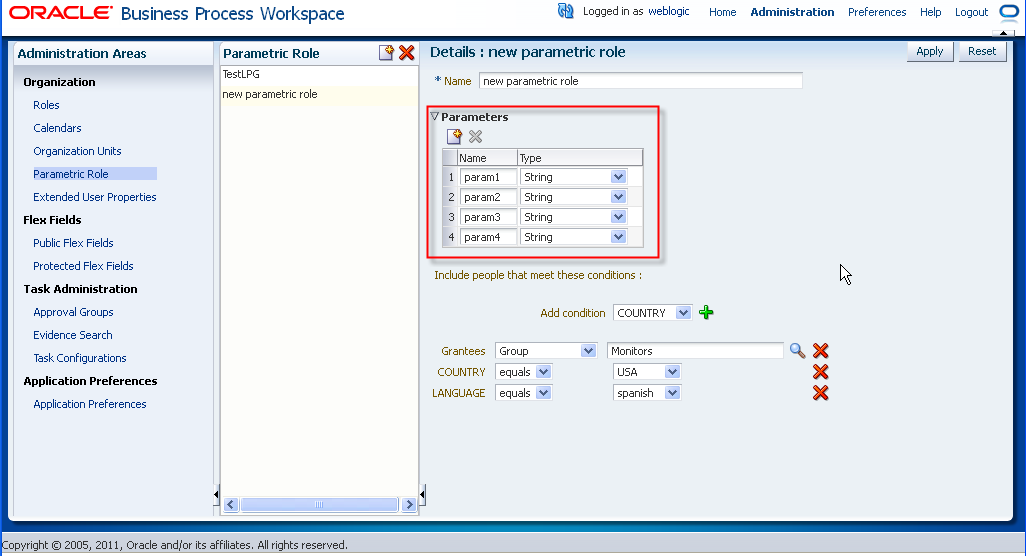1026x556 pixels.
Task: Add a new parameter row icon
Action: 454,136
